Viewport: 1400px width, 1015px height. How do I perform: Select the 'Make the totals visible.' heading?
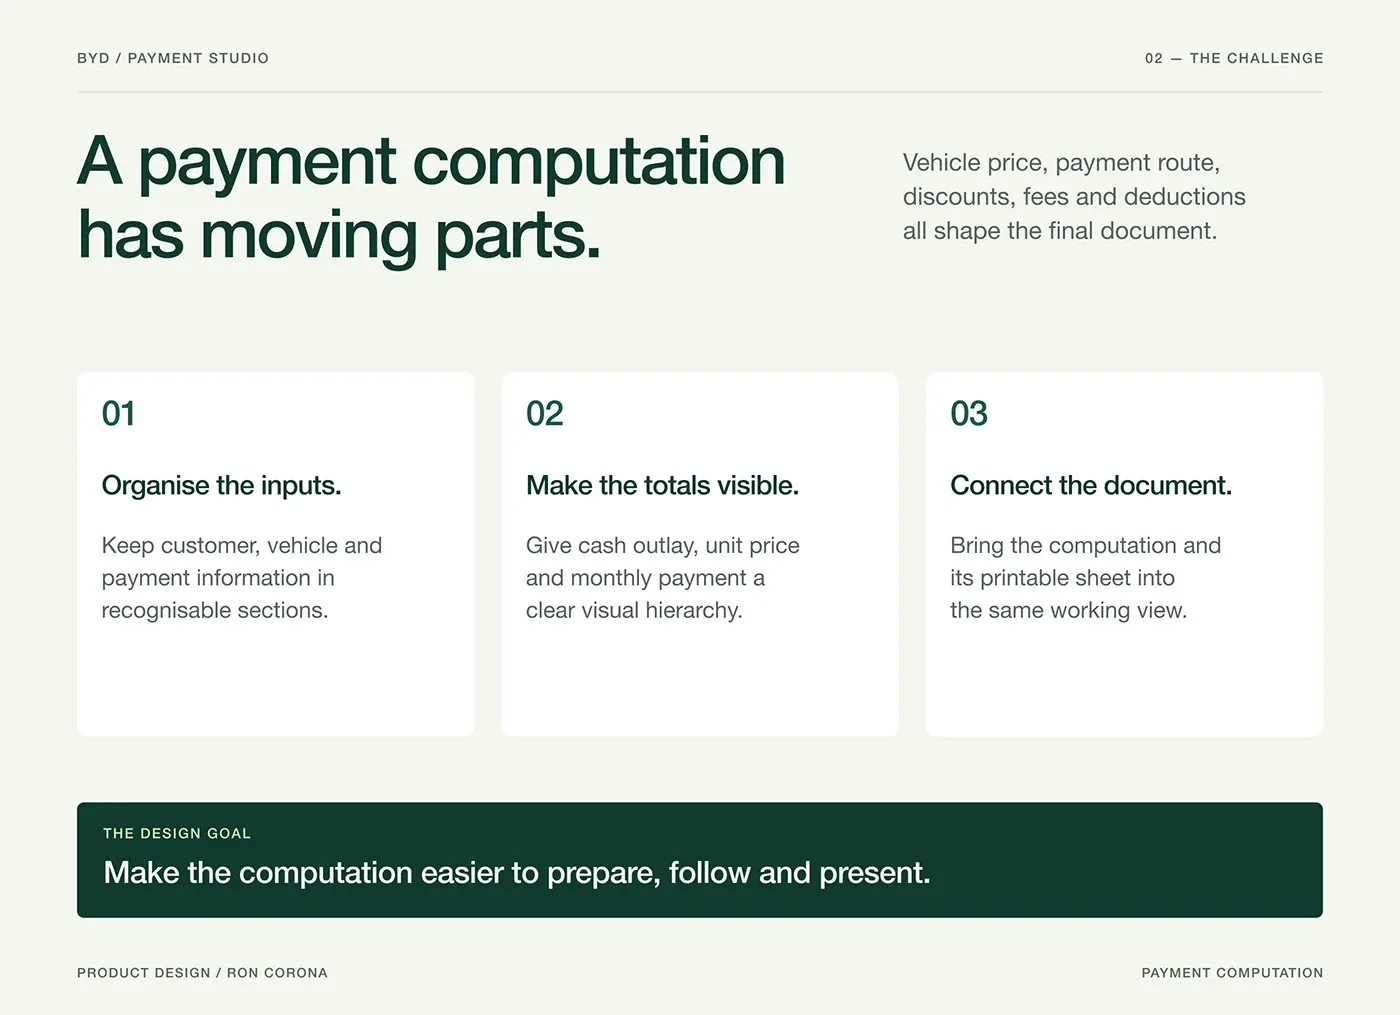[662, 485]
